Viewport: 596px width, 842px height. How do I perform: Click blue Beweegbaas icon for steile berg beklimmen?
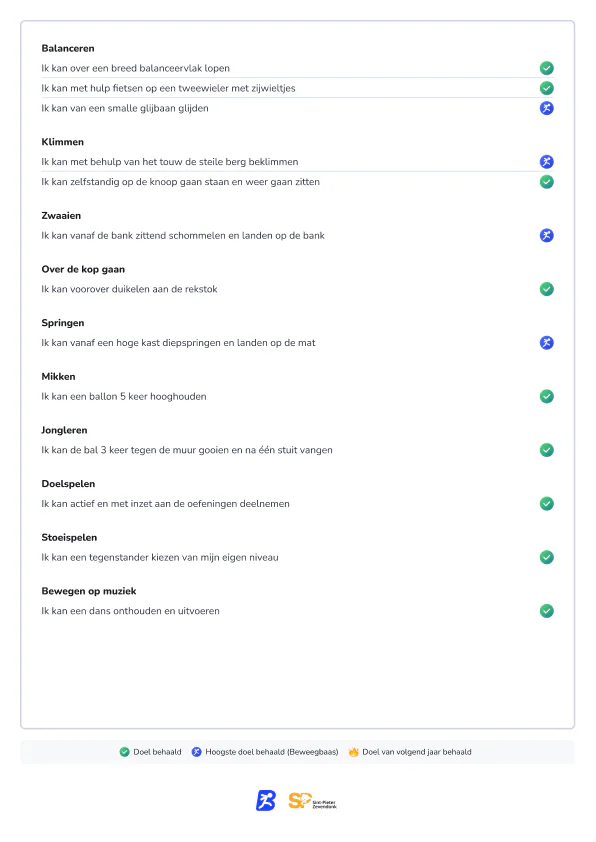[x=547, y=162]
